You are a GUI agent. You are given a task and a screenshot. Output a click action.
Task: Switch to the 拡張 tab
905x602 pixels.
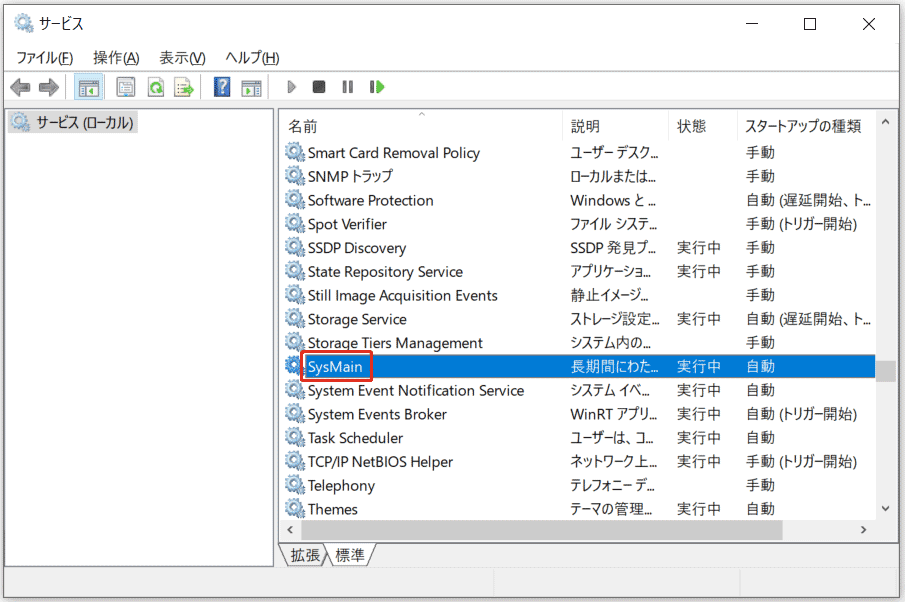[x=305, y=555]
